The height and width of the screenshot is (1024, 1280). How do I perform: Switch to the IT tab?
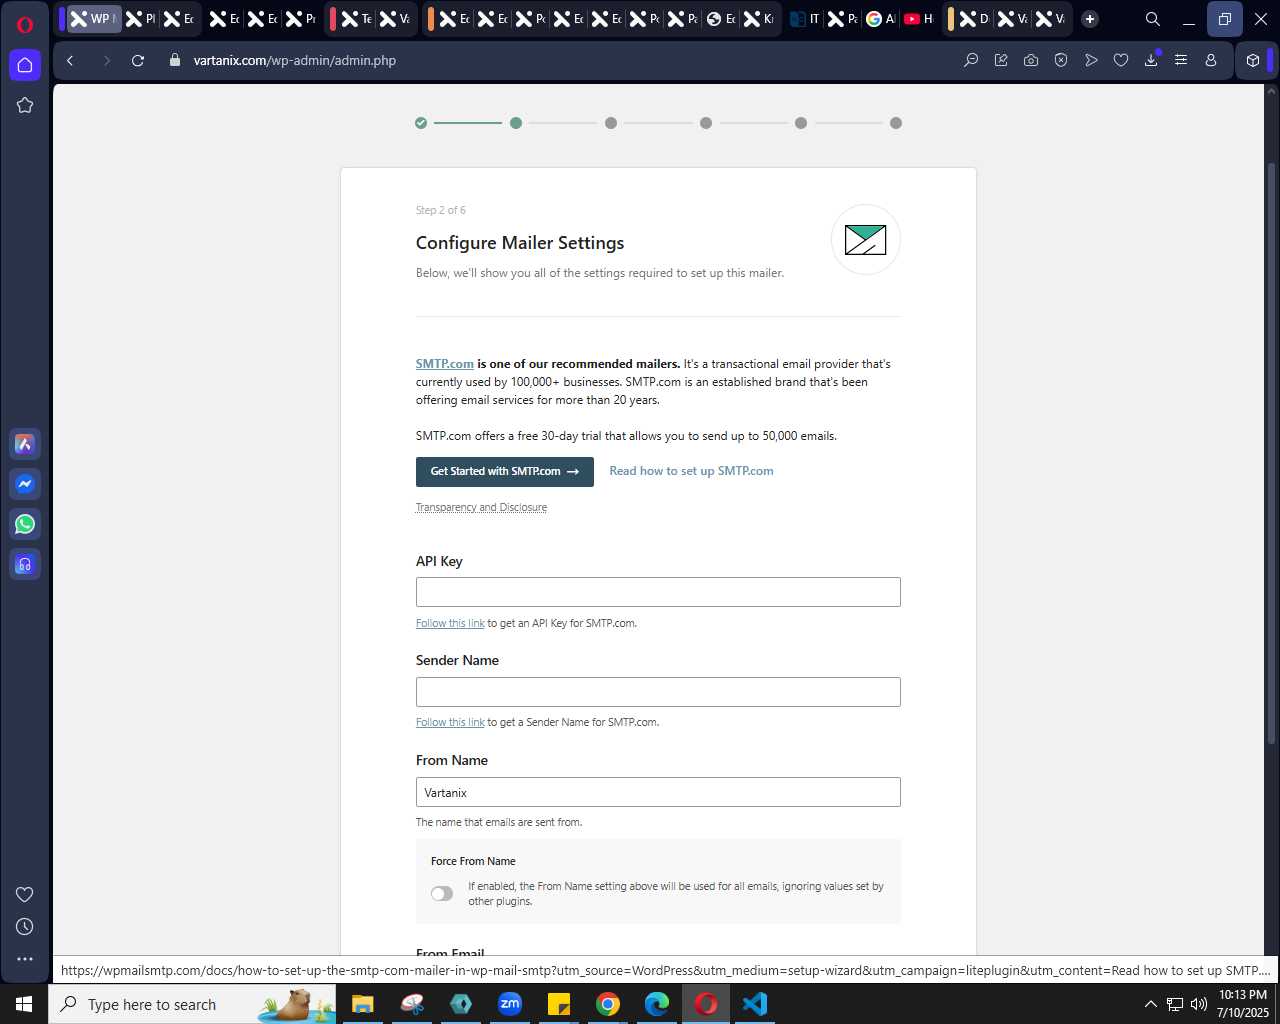pyautogui.click(x=805, y=19)
